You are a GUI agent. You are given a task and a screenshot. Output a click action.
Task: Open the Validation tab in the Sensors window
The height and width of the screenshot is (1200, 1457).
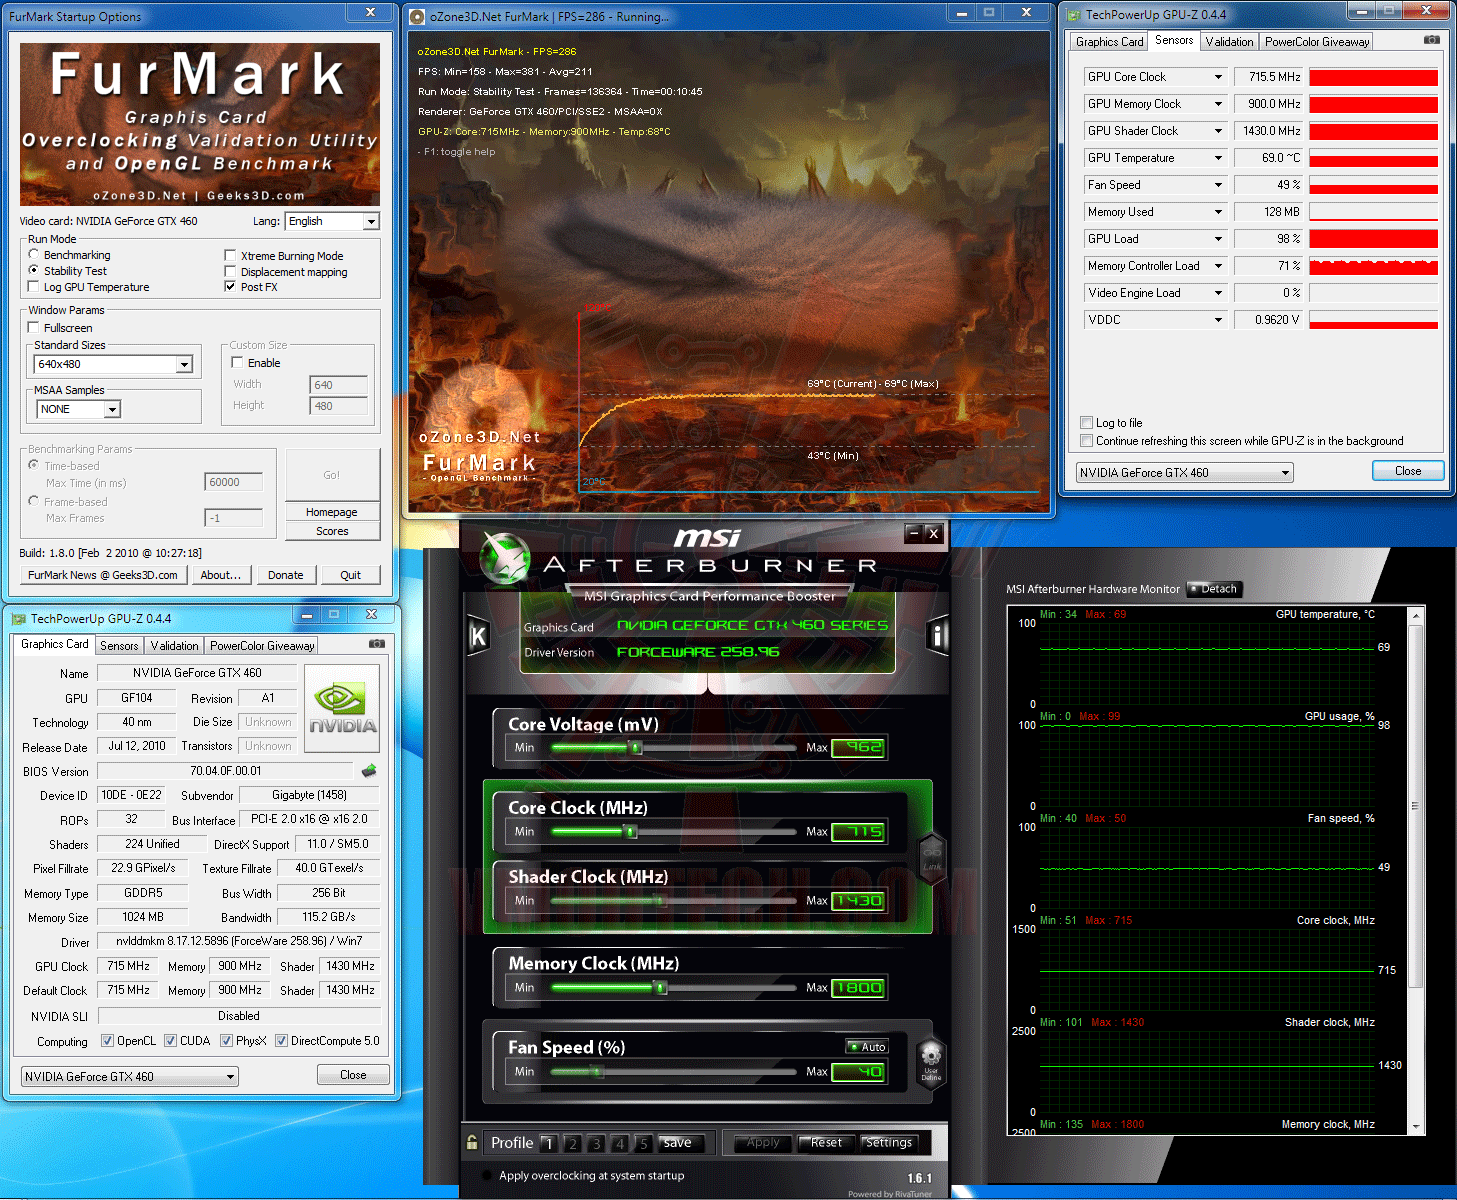click(1229, 42)
